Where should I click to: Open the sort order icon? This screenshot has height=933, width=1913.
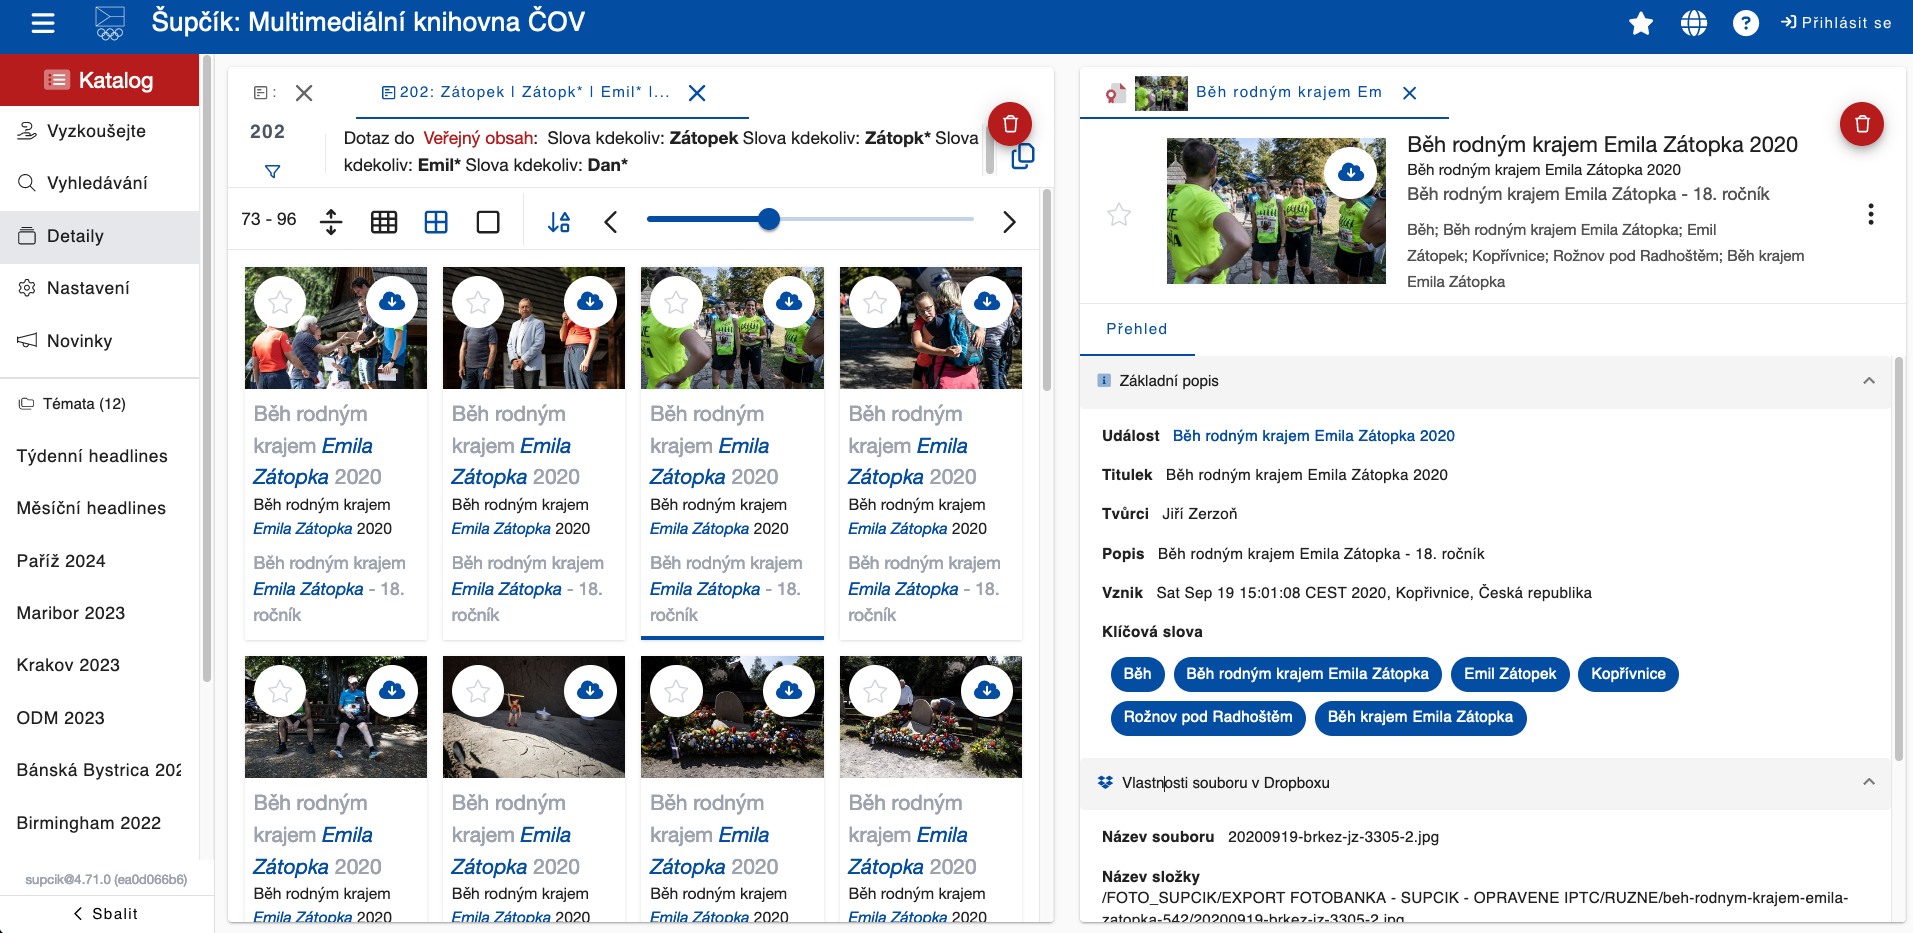[x=559, y=222]
